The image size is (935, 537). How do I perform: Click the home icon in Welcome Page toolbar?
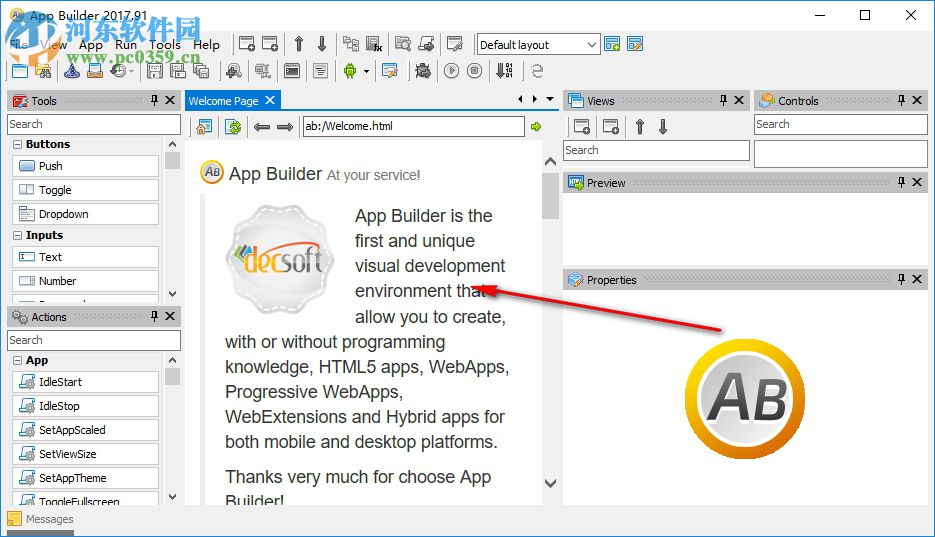pyautogui.click(x=205, y=126)
